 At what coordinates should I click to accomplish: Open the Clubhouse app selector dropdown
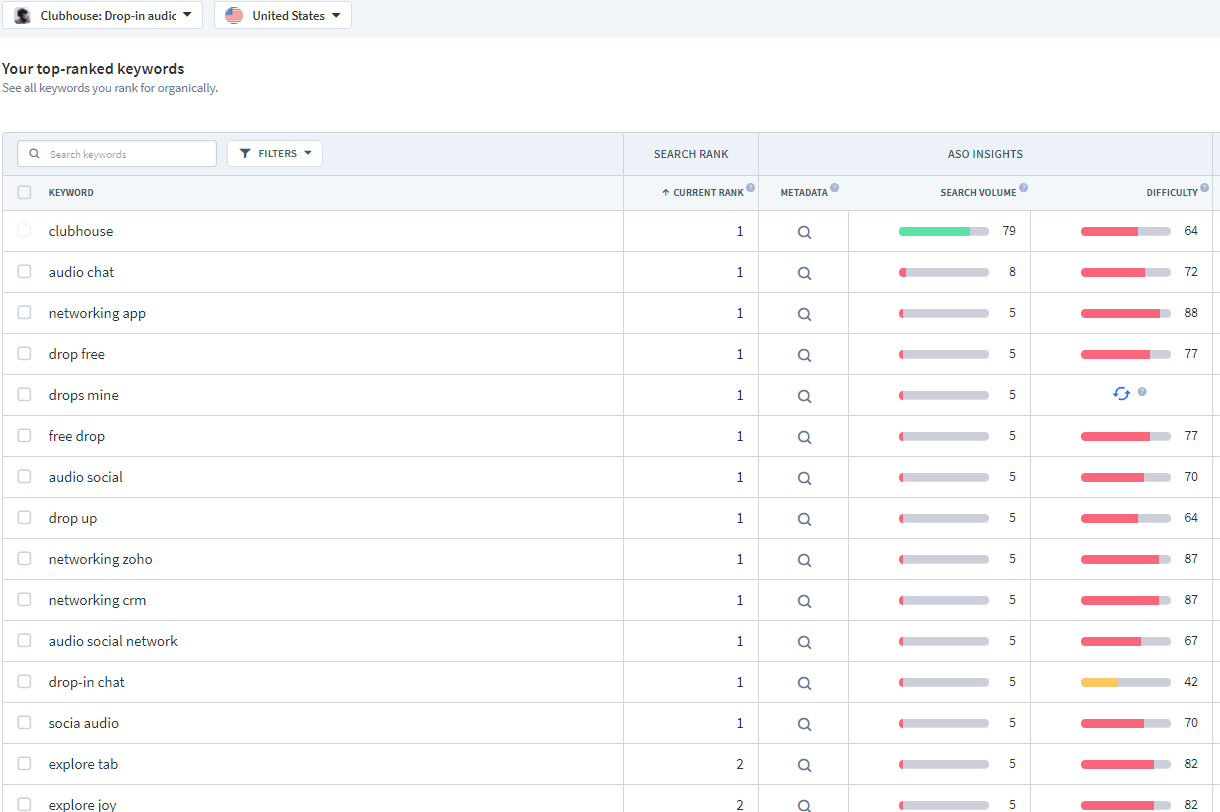point(102,16)
